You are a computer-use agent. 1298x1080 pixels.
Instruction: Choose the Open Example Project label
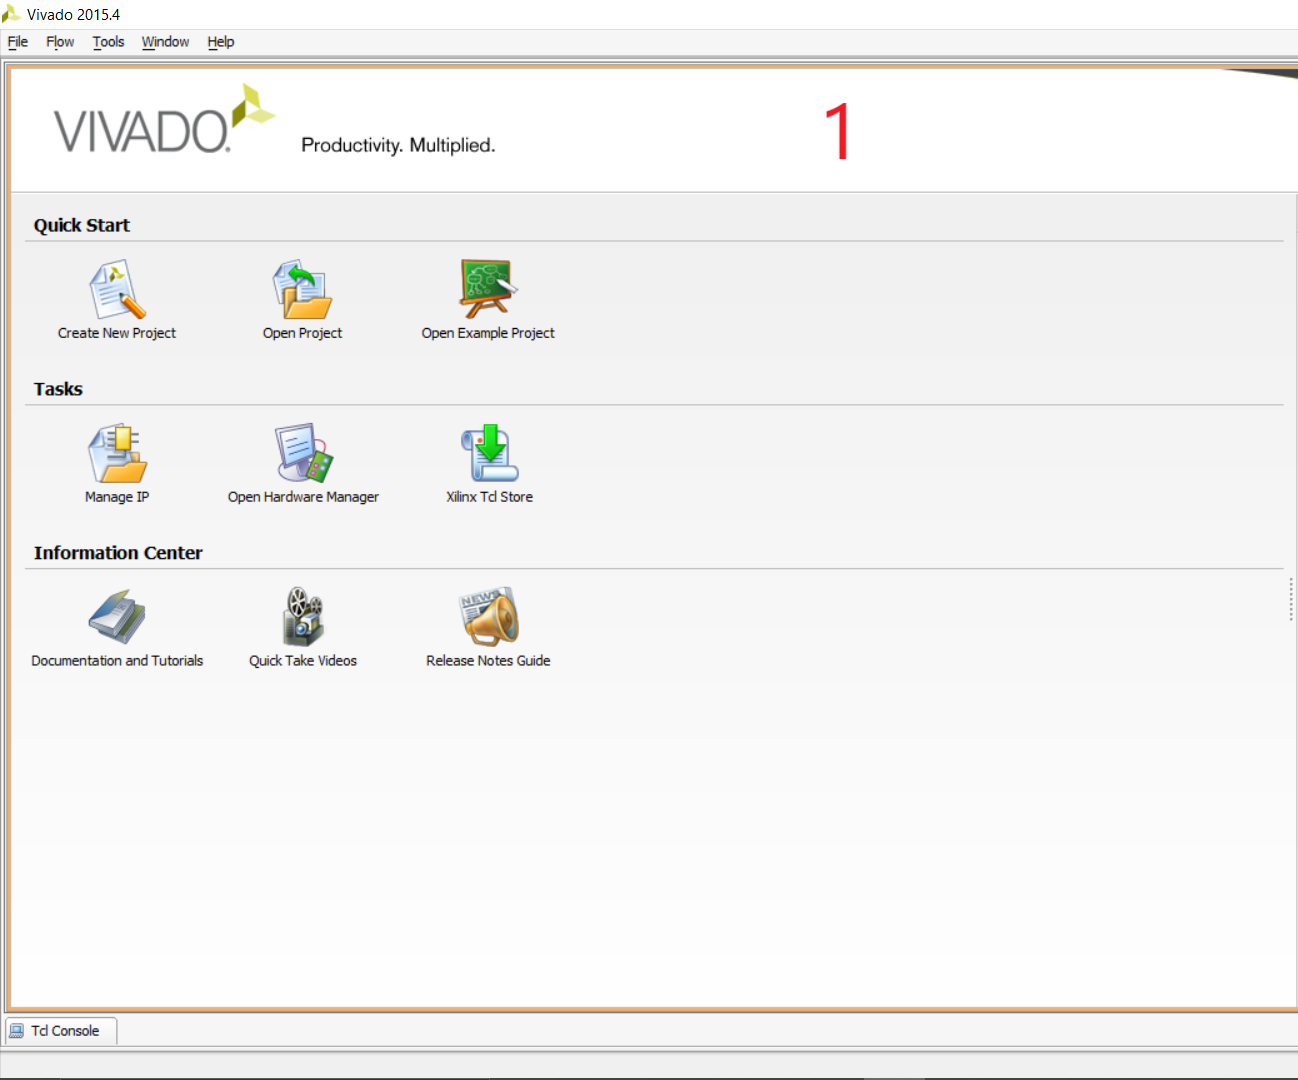click(488, 333)
